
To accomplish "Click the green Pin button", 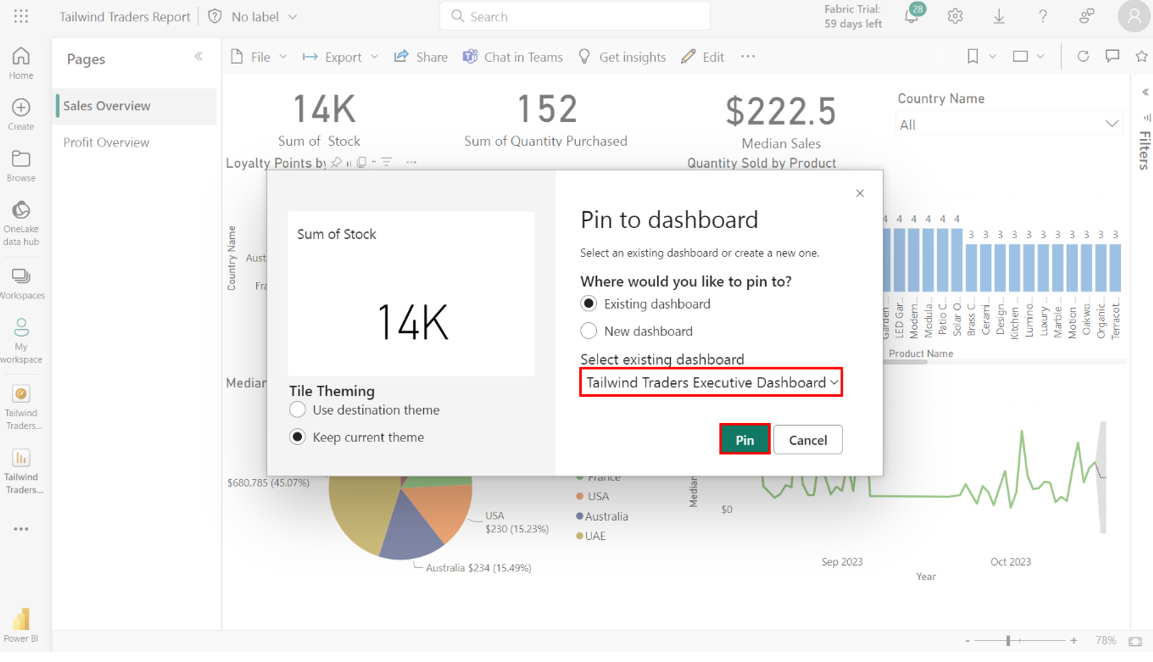I will [744, 440].
